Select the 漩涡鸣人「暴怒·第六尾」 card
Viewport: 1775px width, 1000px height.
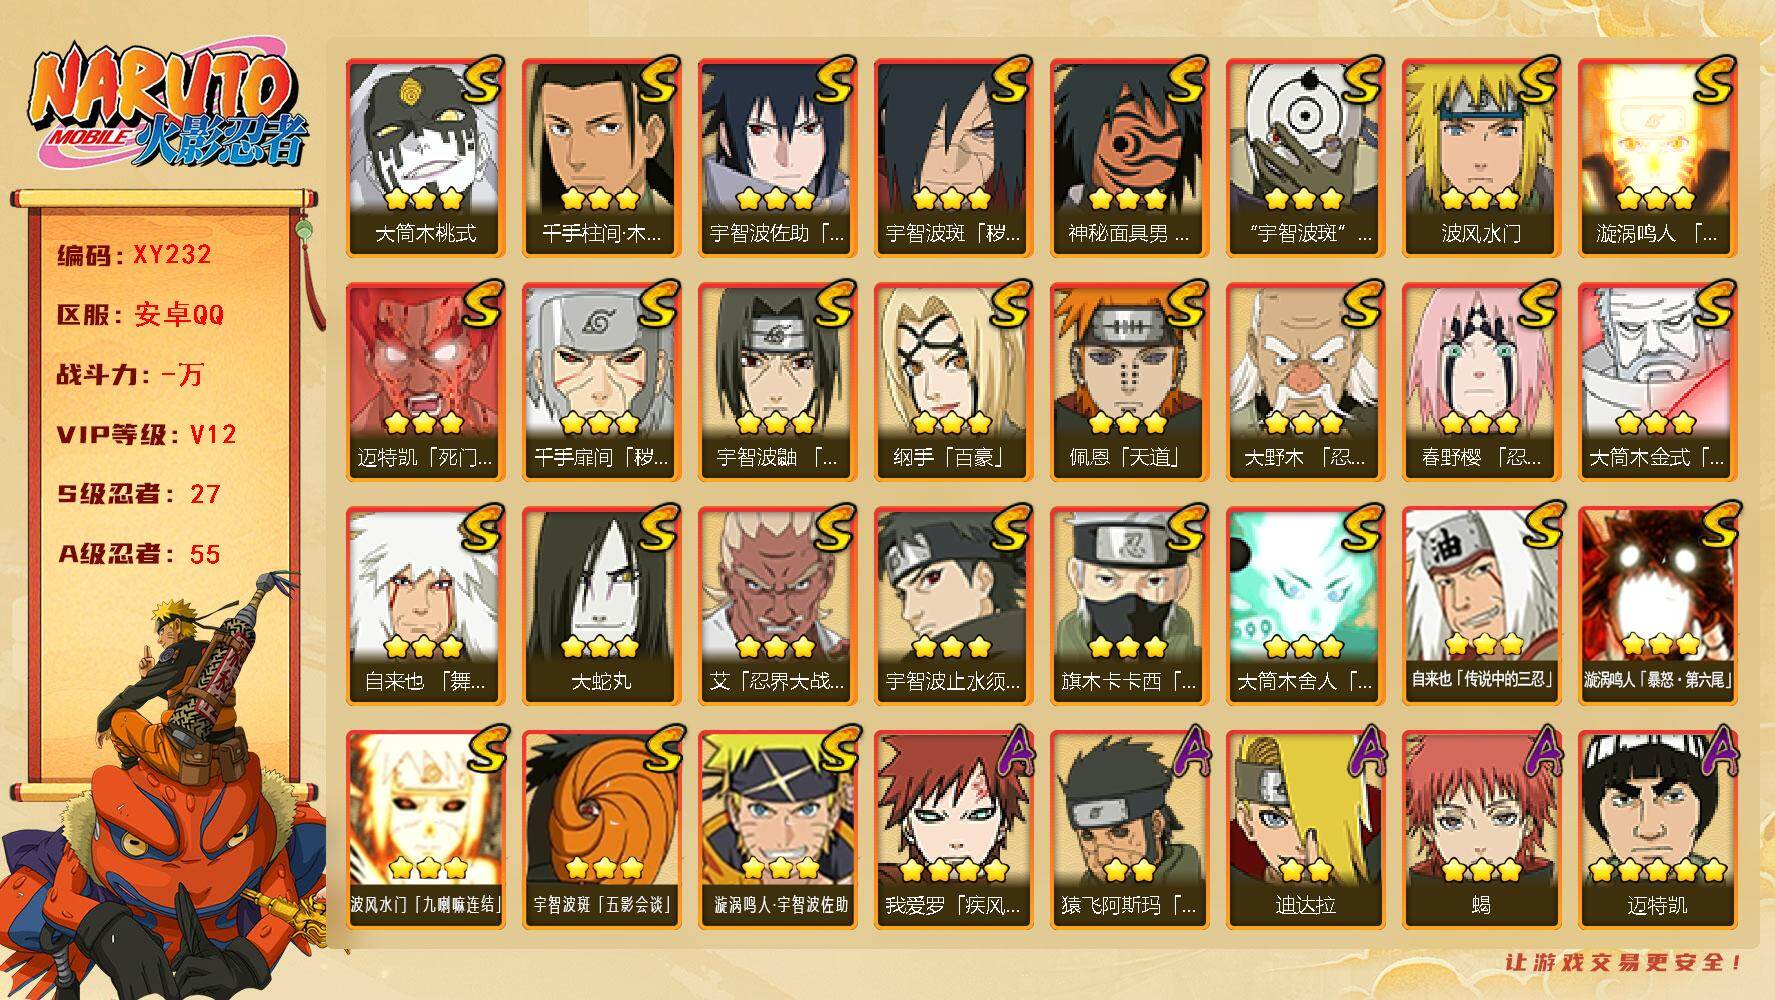coord(1657,606)
